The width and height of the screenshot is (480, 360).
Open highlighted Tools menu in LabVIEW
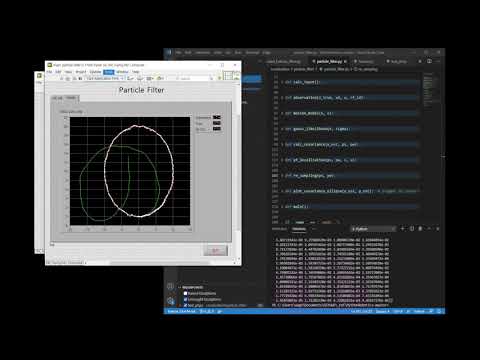109,72
